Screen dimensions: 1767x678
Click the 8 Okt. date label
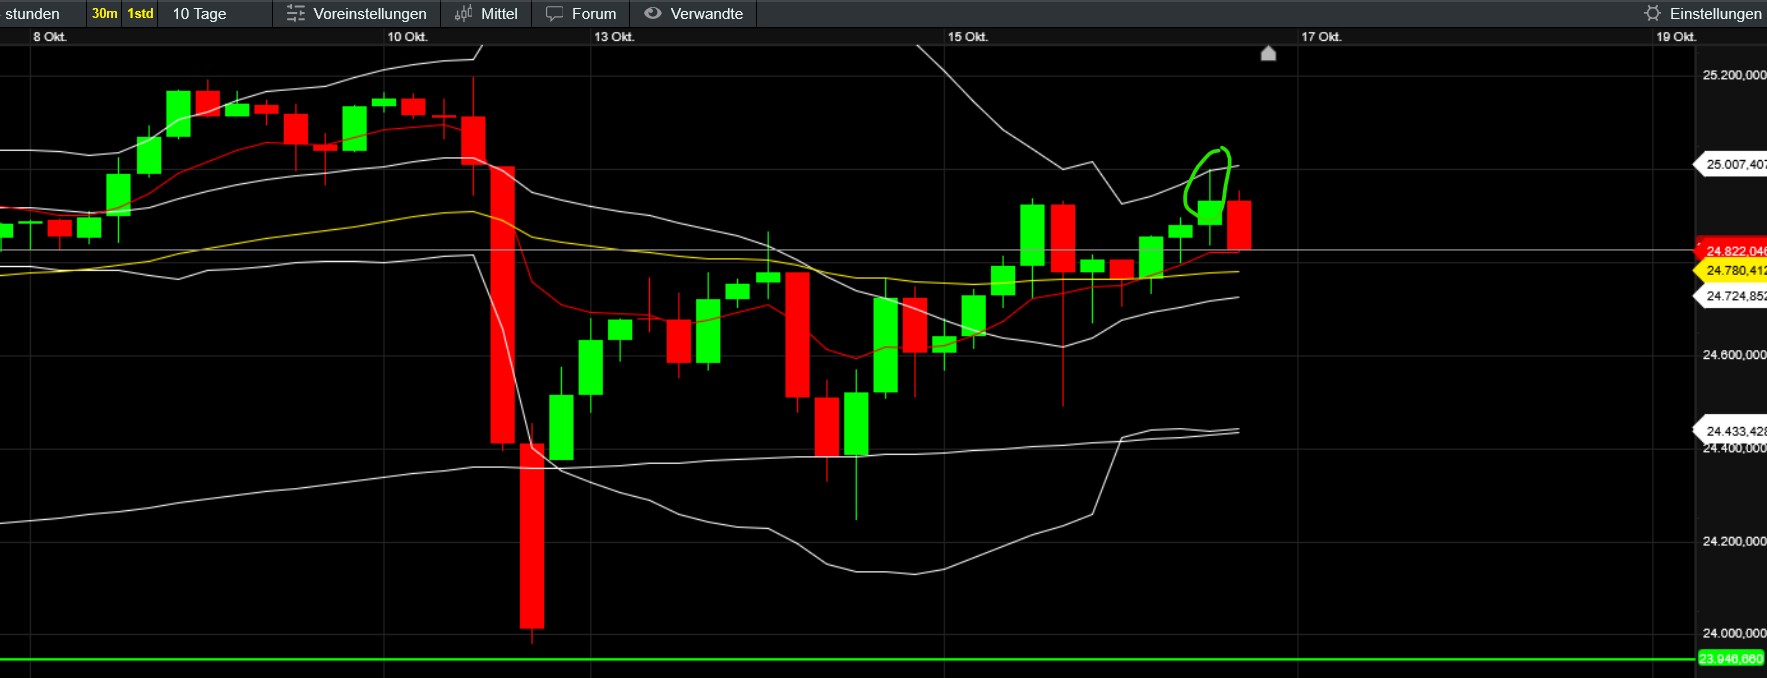point(50,37)
